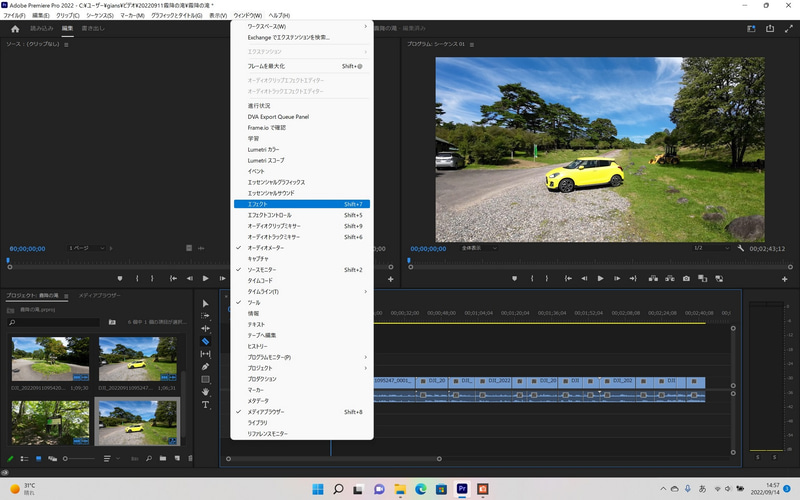Play the Program Monitor video
The image size is (800, 500).
coord(600,278)
